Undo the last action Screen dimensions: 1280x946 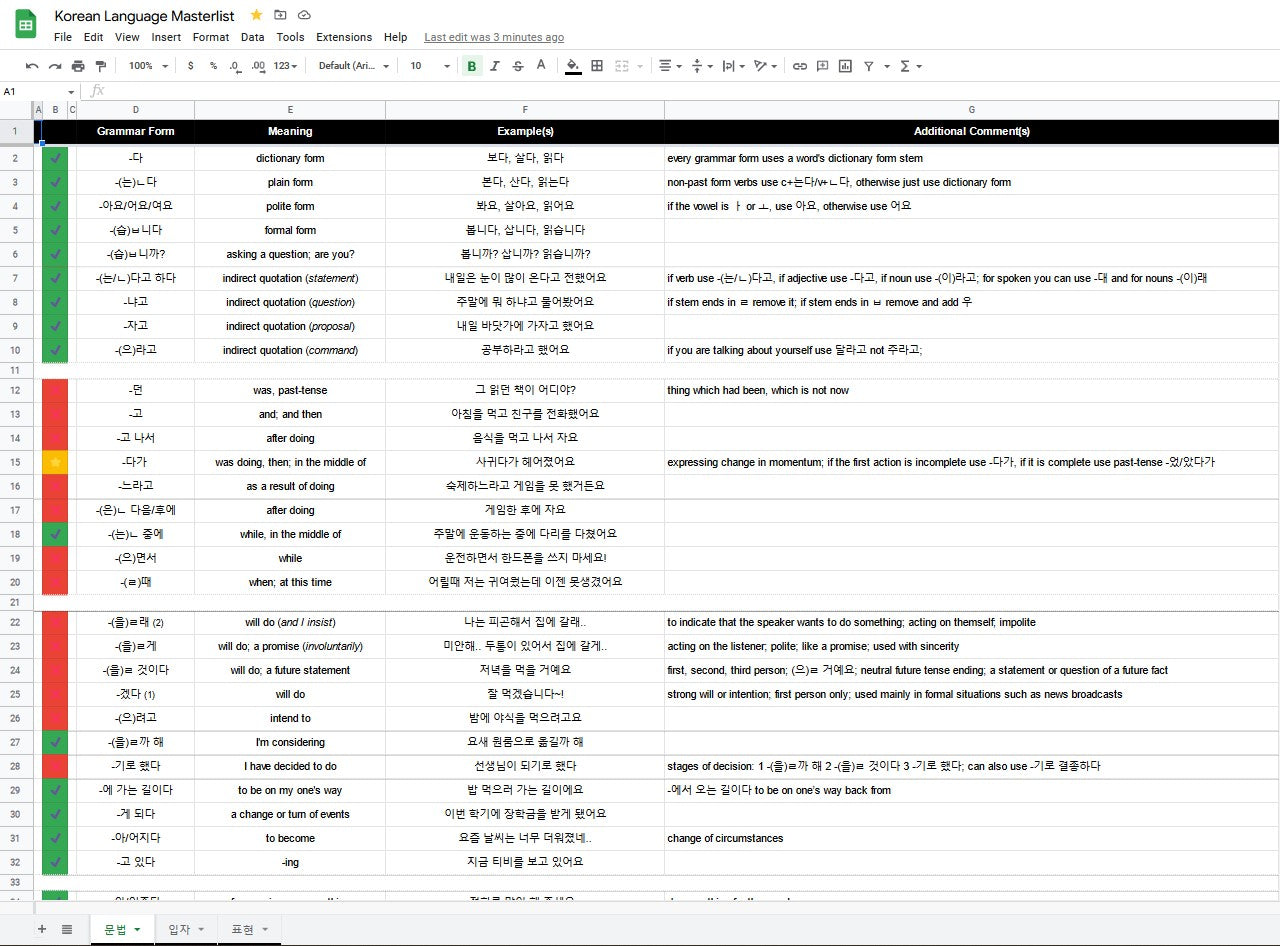pyautogui.click(x=31, y=65)
